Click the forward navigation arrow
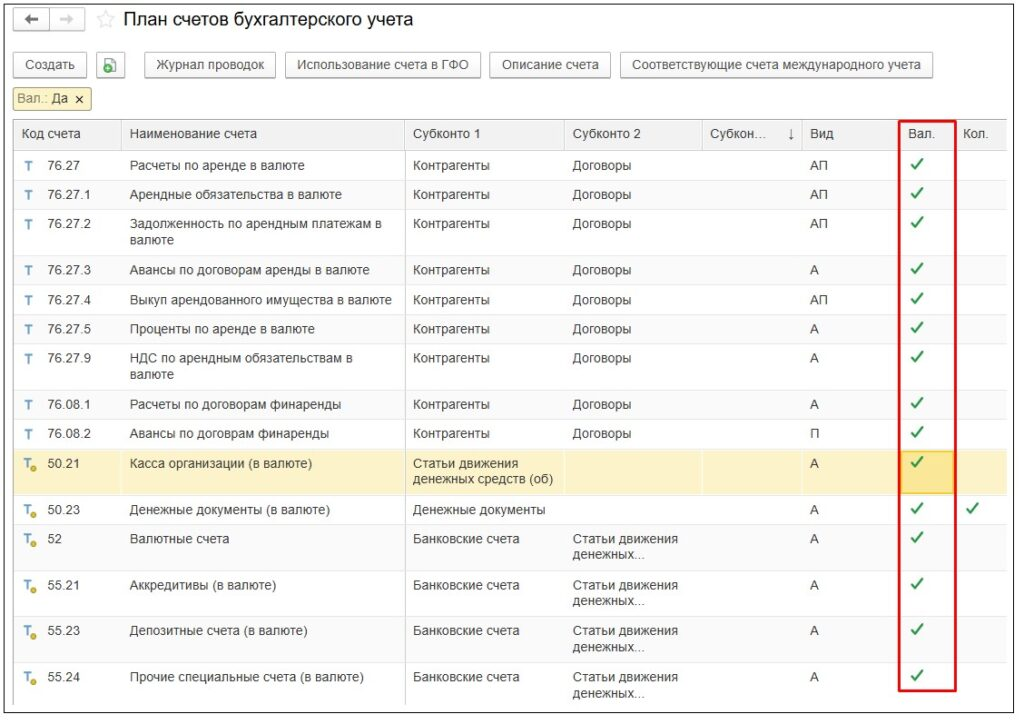 point(66,20)
